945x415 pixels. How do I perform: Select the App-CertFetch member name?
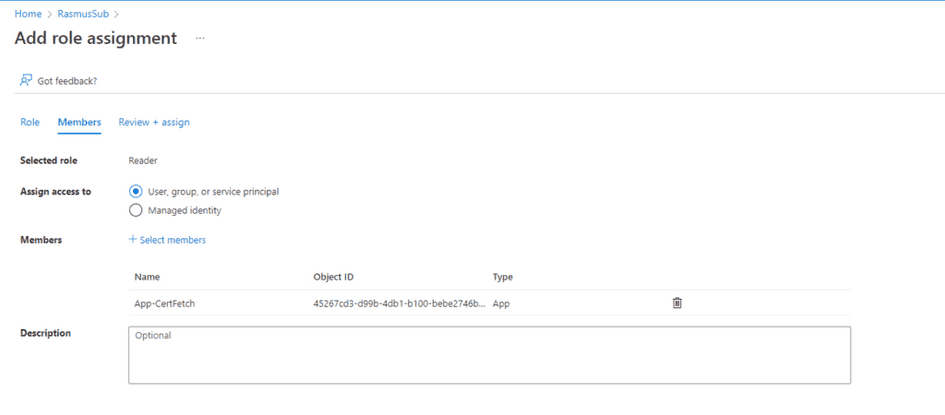[x=164, y=303]
